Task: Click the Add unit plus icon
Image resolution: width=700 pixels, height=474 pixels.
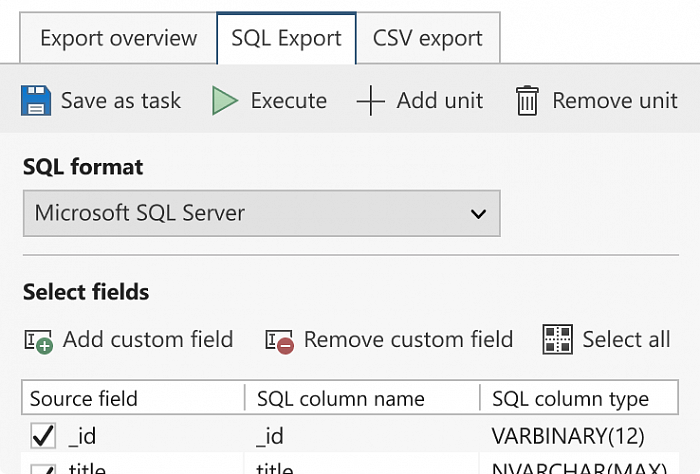Action: [371, 100]
